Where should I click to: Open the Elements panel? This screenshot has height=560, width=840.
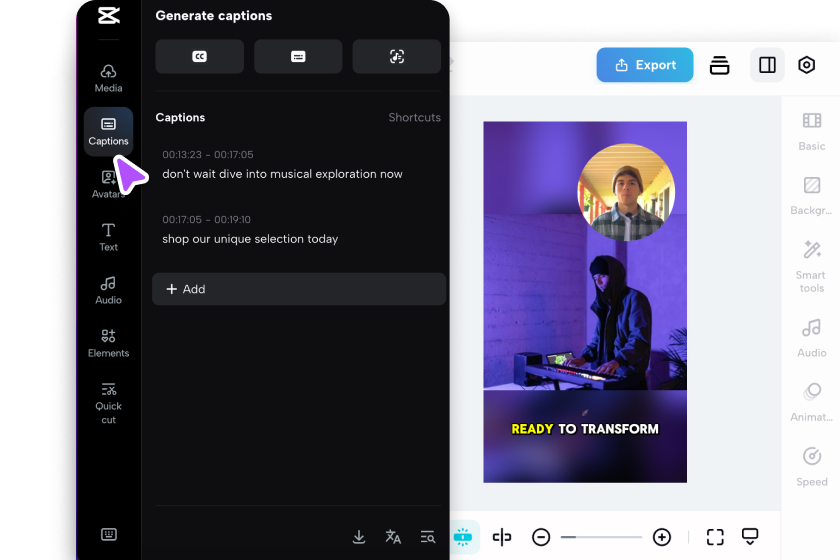(x=108, y=344)
